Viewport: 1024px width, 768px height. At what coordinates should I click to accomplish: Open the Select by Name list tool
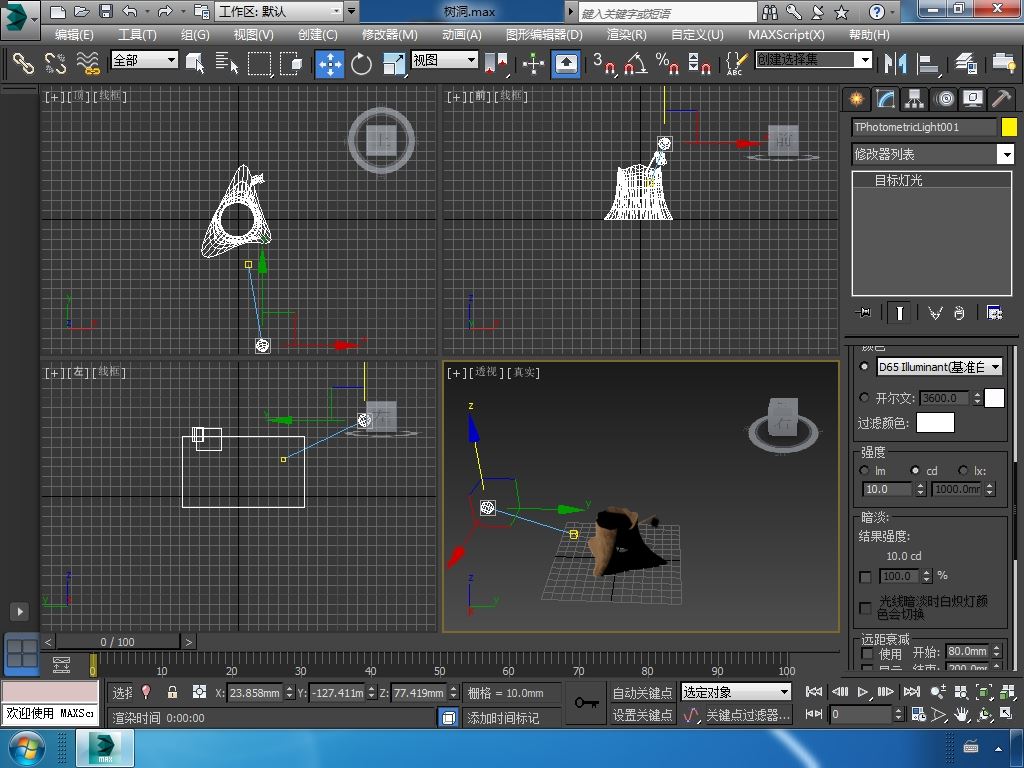[x=227, y=63]
